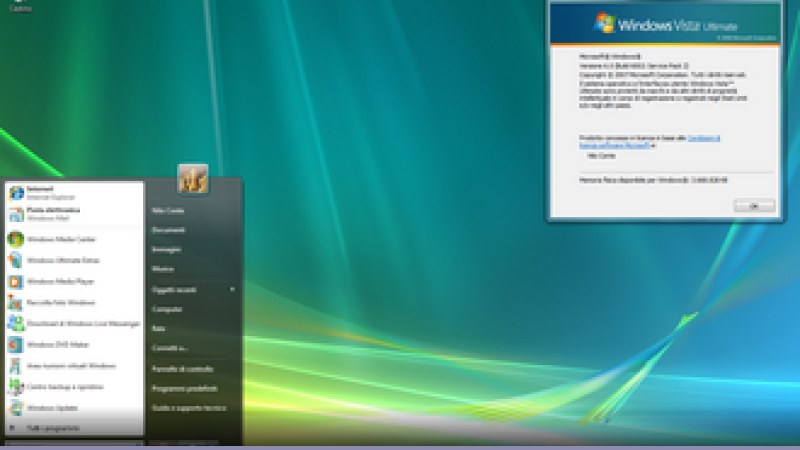Viewport: 800px width, 450px height.
Task: Open Download di Windows Live Messenger
Action: 74,323
